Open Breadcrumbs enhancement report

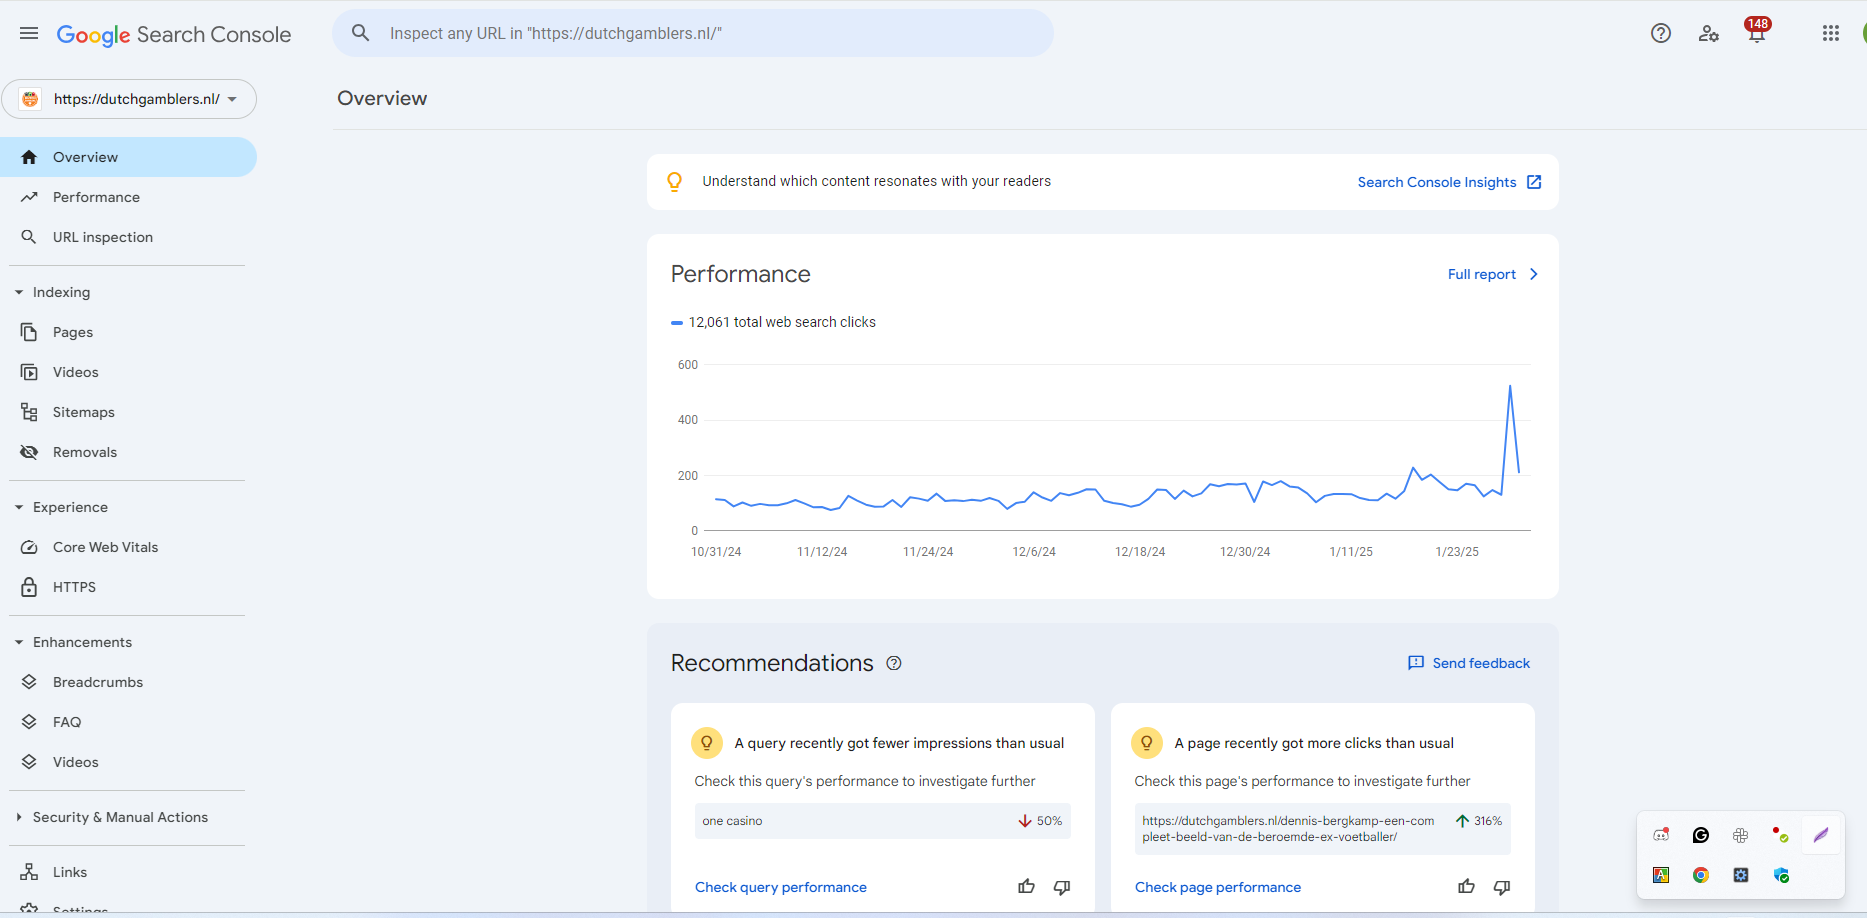128,682
